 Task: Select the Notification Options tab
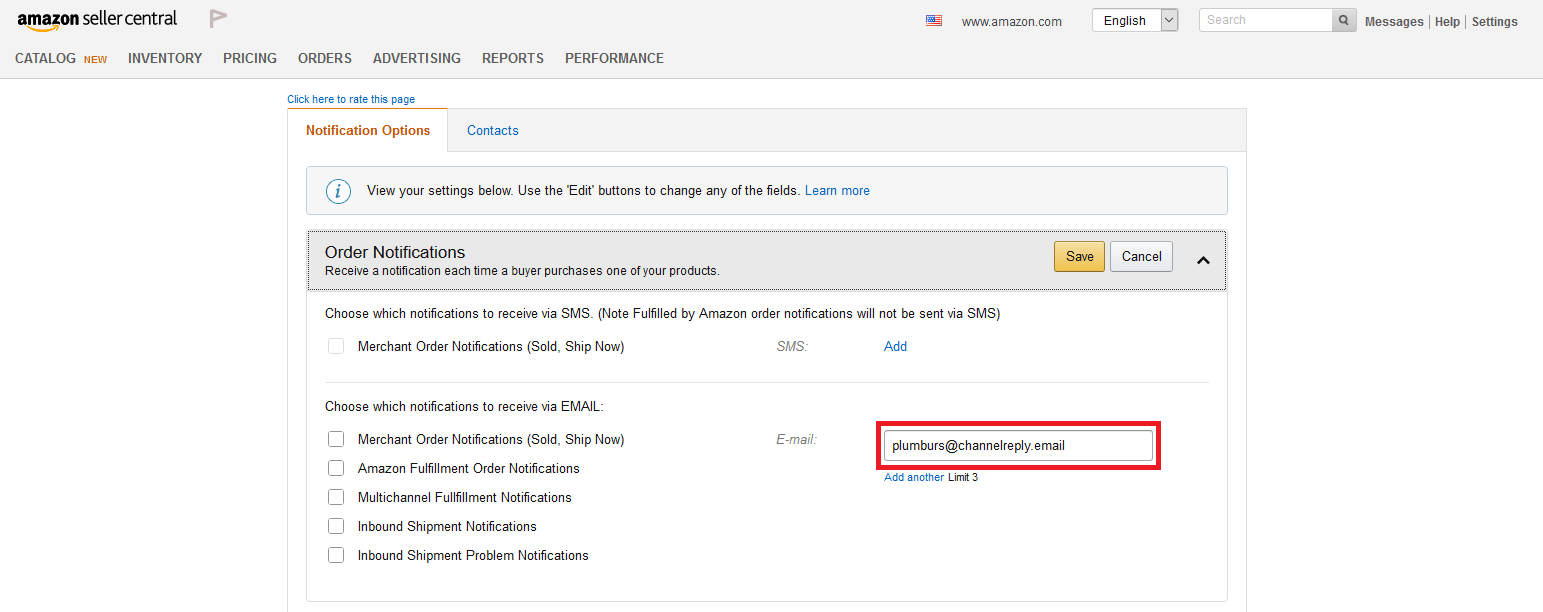point(368,130)
